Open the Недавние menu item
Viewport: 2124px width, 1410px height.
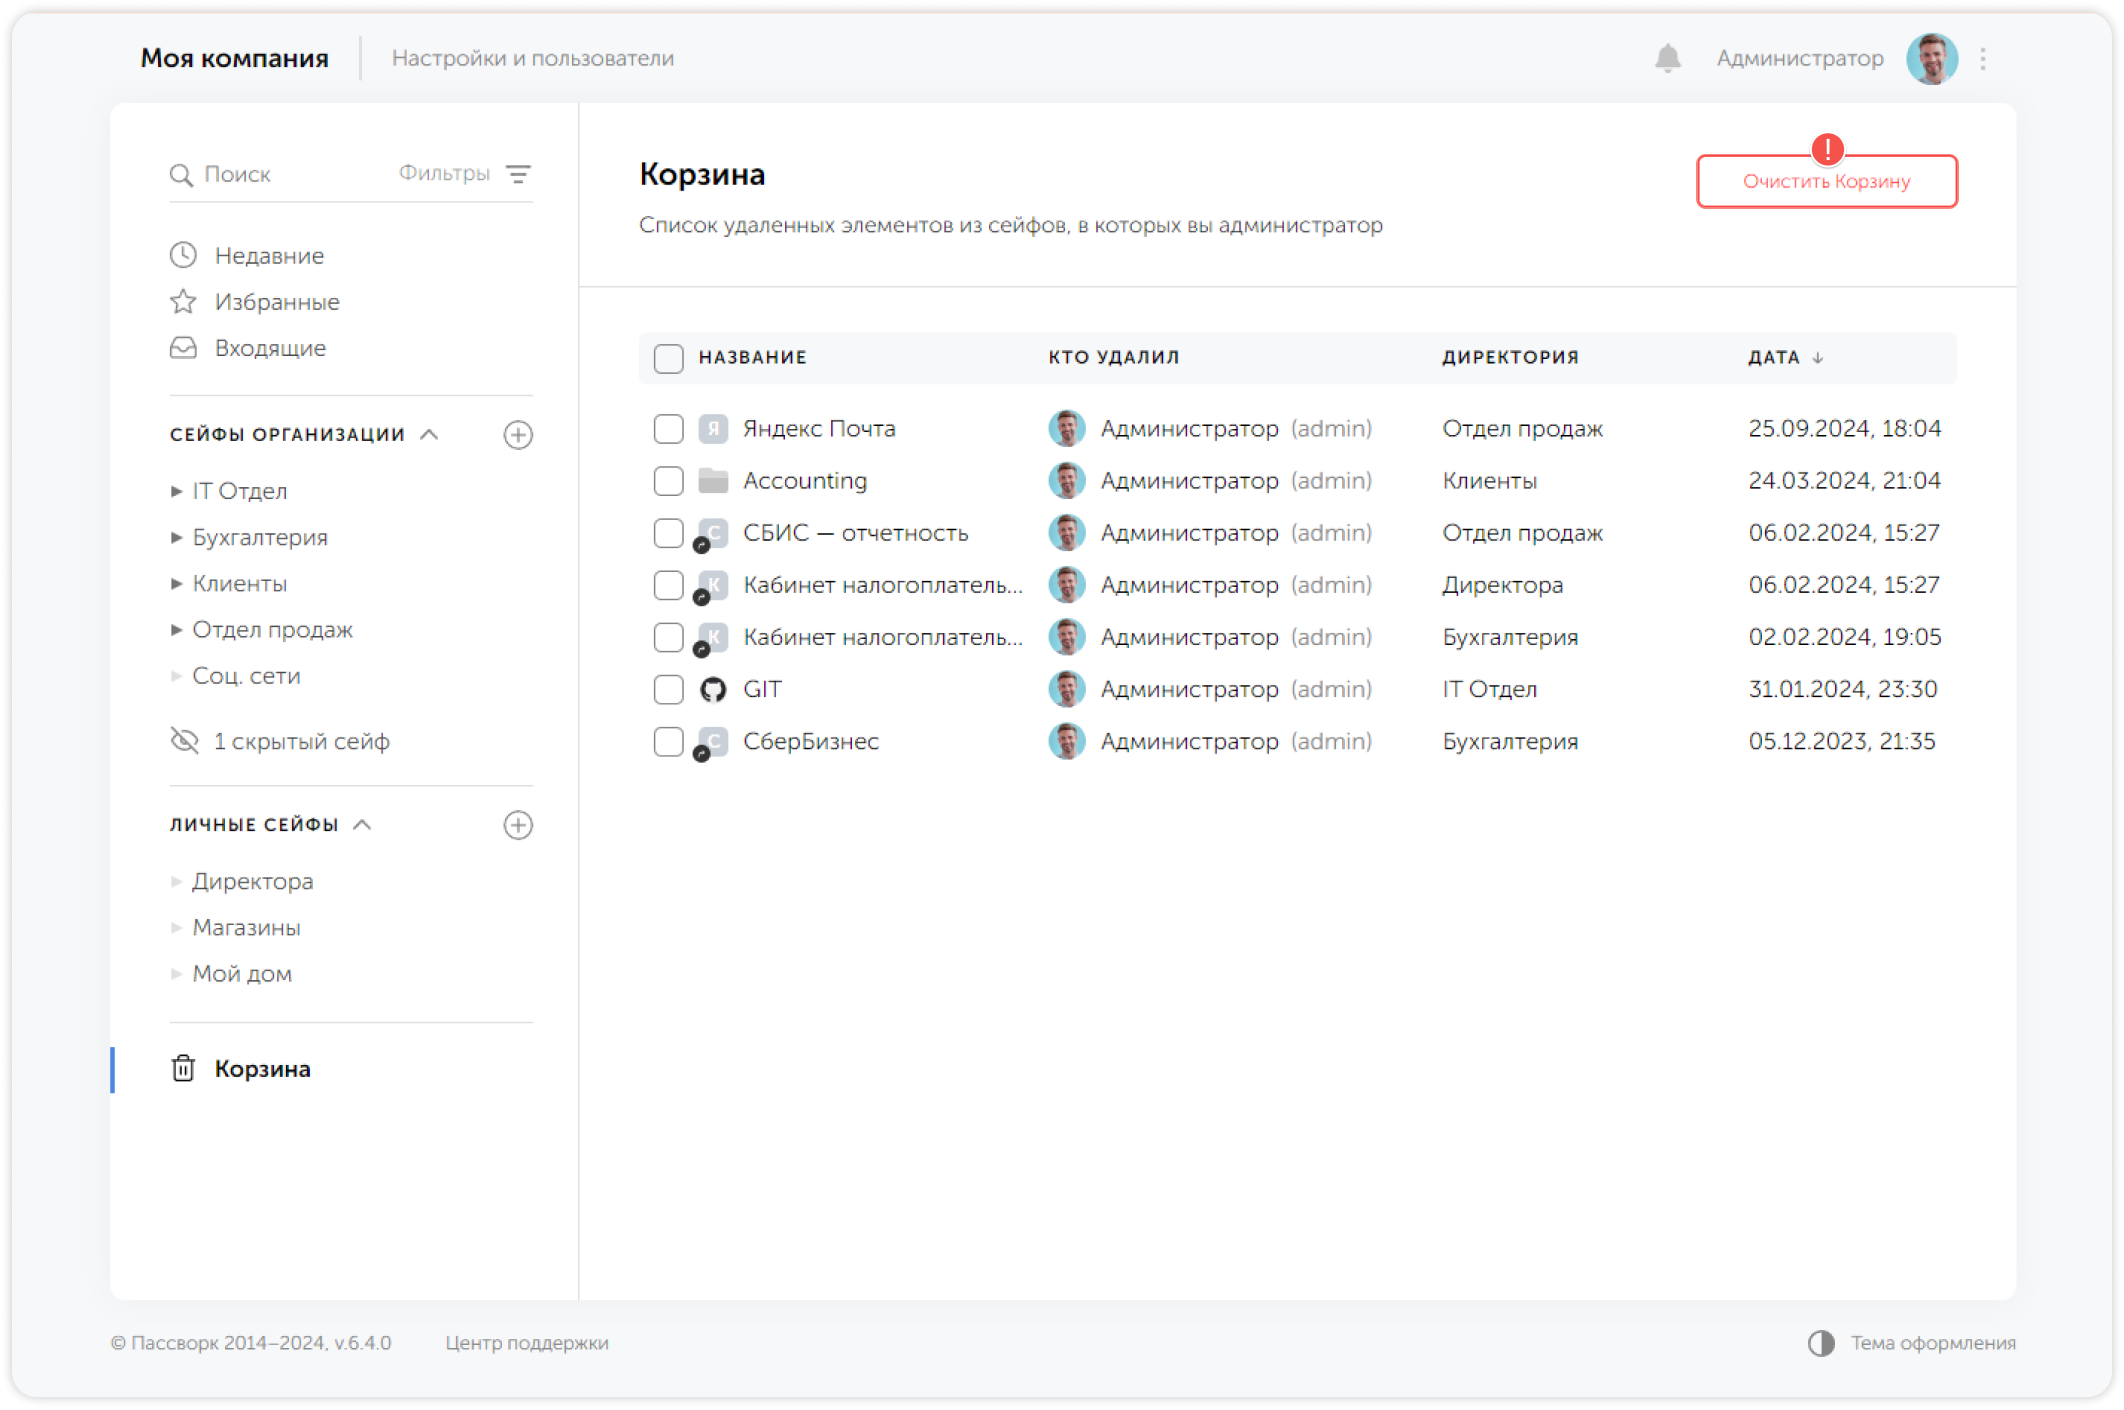click(268, 256)
